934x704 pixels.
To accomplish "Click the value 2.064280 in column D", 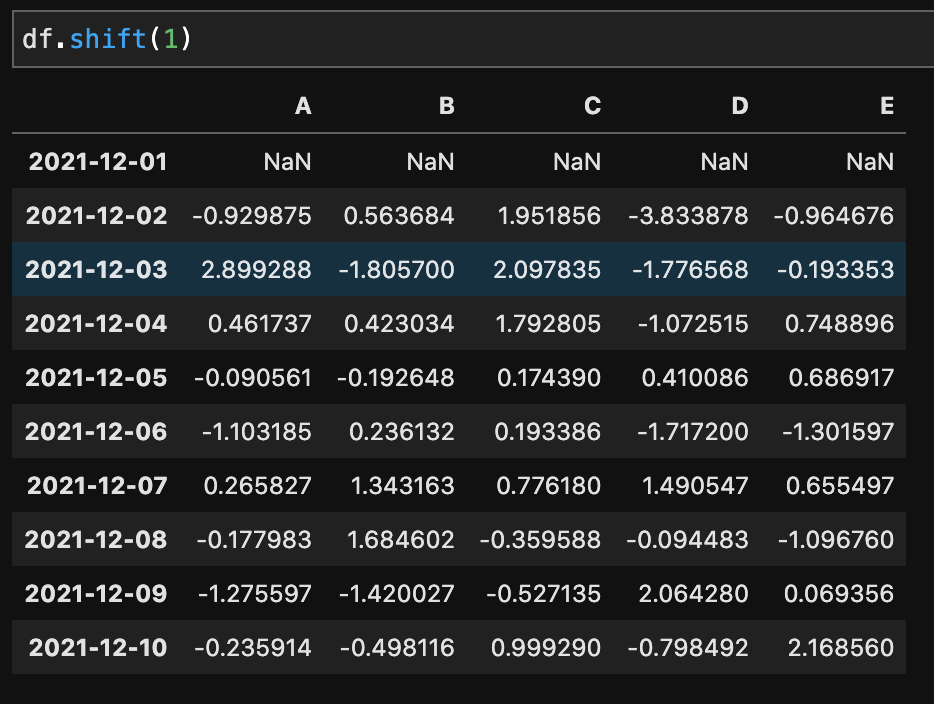I will pos(693,594).
